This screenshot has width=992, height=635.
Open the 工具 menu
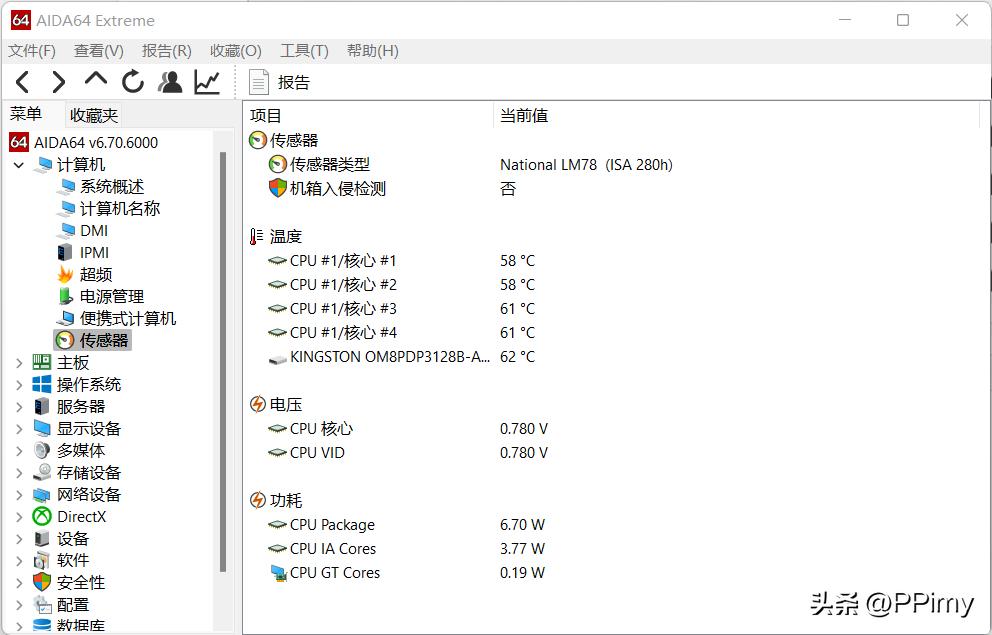(303, 50)
